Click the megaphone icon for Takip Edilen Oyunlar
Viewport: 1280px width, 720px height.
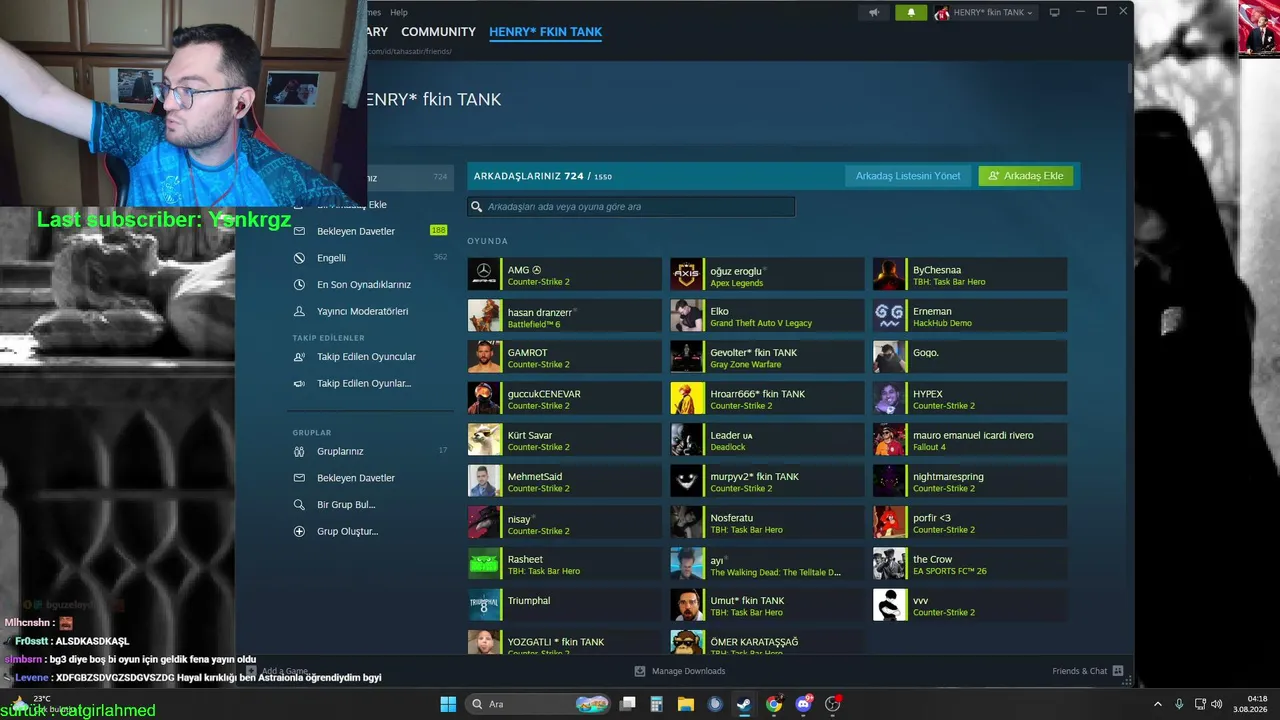(299, 383)
